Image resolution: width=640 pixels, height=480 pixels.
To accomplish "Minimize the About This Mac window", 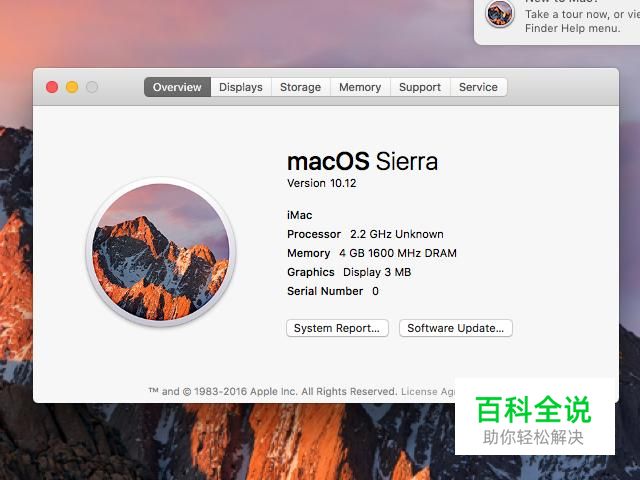I will tap(72, 87).
